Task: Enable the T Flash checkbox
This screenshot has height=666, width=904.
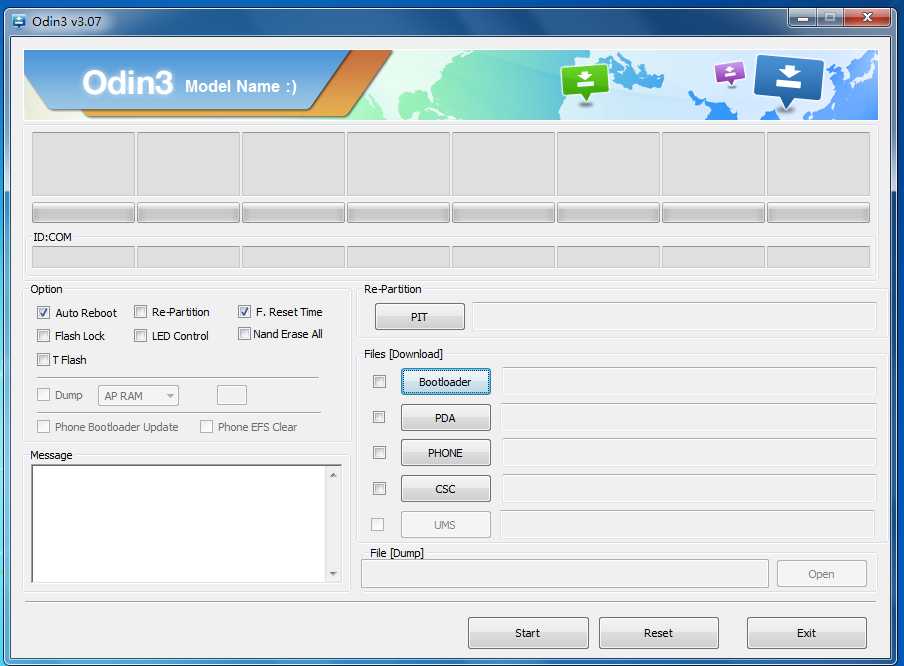Action: [x=43, y=360]
